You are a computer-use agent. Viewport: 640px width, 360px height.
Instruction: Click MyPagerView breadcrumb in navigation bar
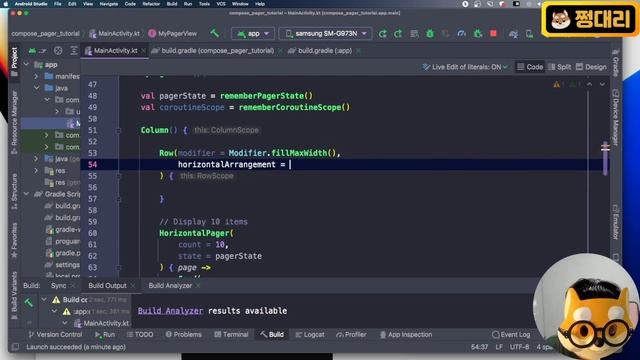point(173,33)
